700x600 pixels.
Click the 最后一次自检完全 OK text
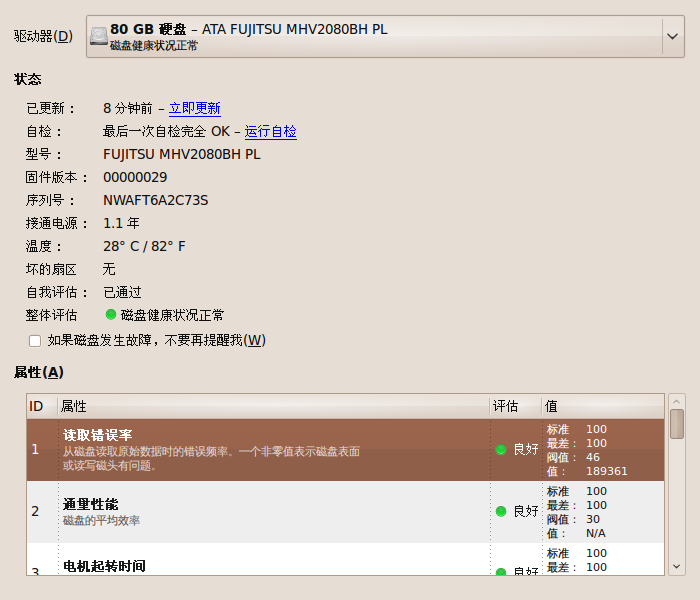[x=166, y=131]
